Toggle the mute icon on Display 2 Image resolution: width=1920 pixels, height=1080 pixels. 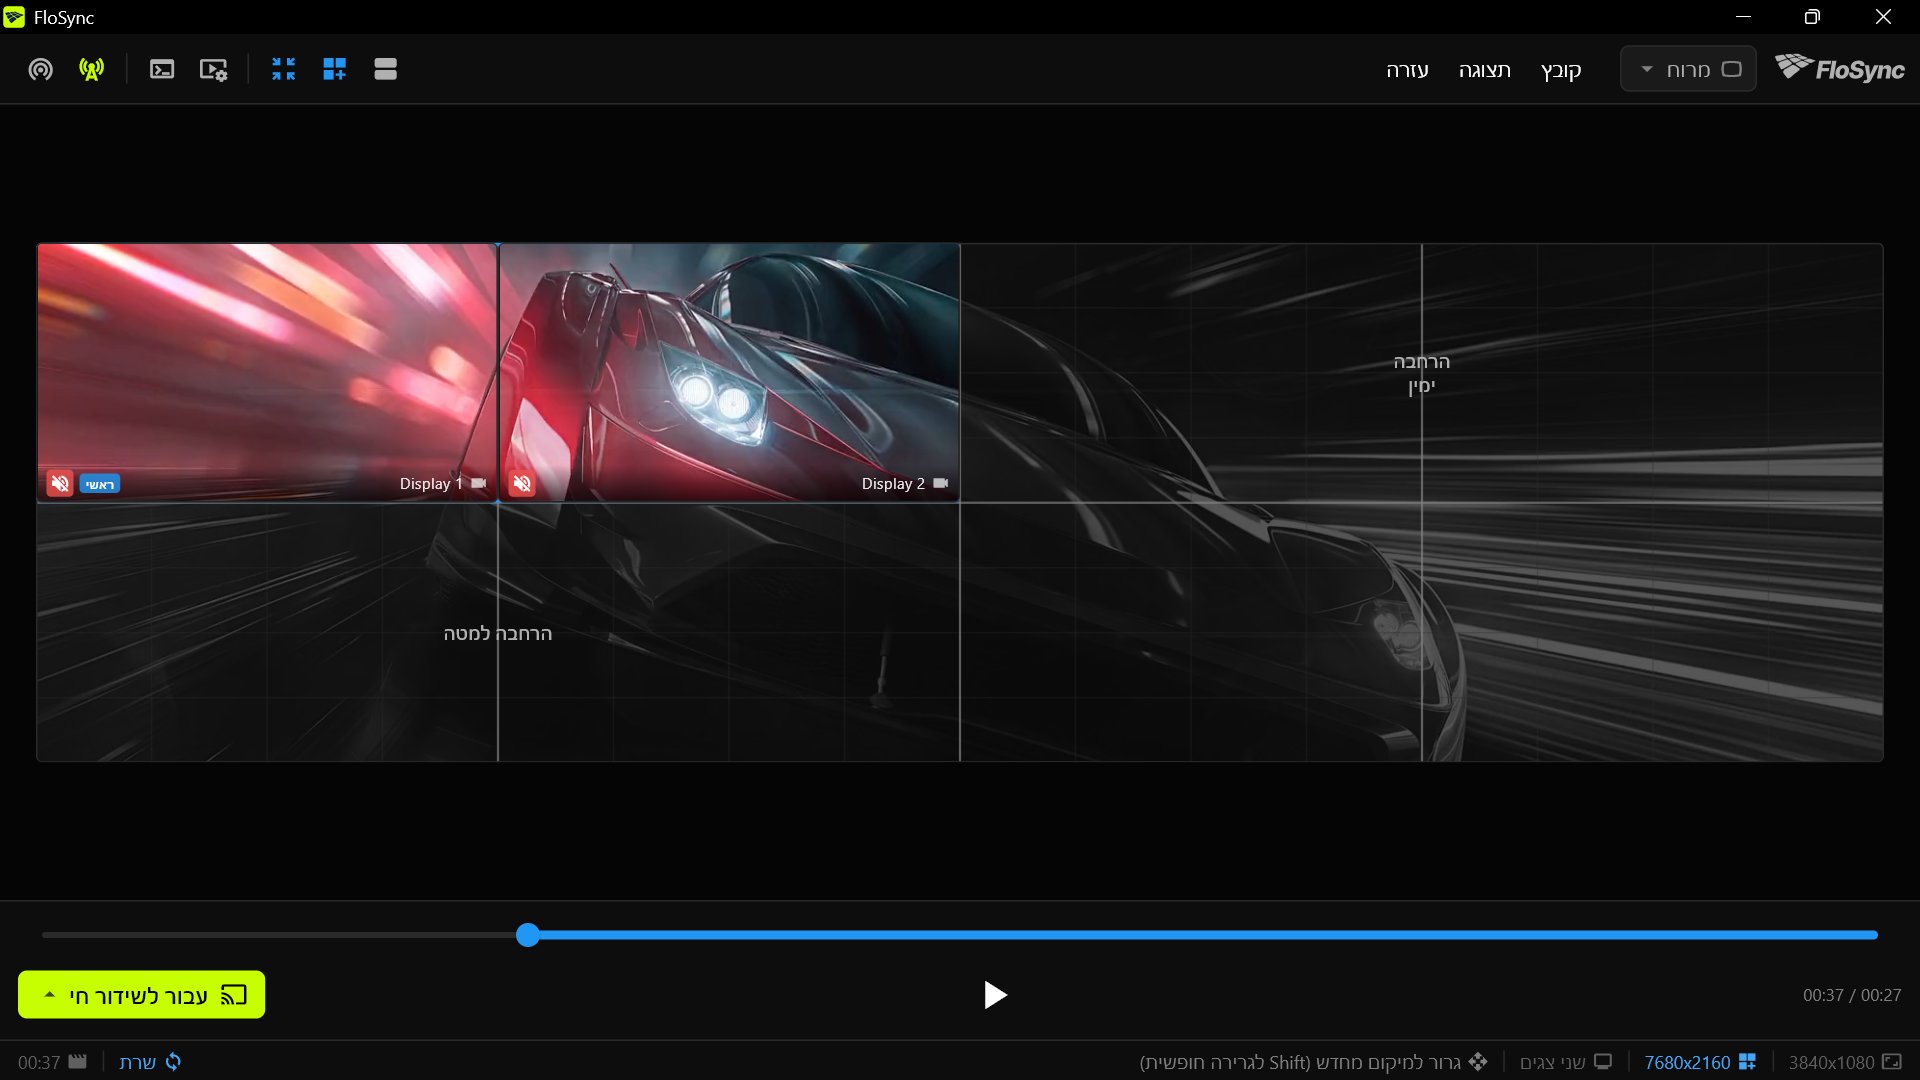point(522,484)
